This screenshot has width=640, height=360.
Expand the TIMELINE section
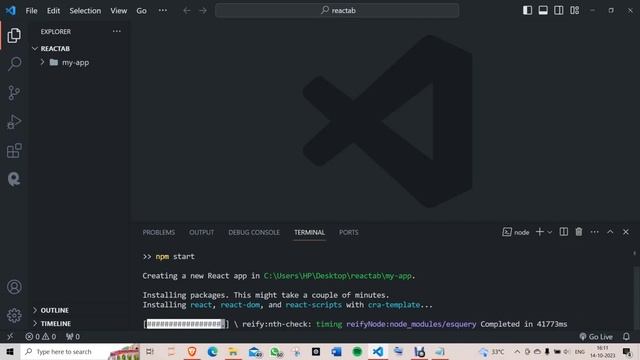coord(35,323)
